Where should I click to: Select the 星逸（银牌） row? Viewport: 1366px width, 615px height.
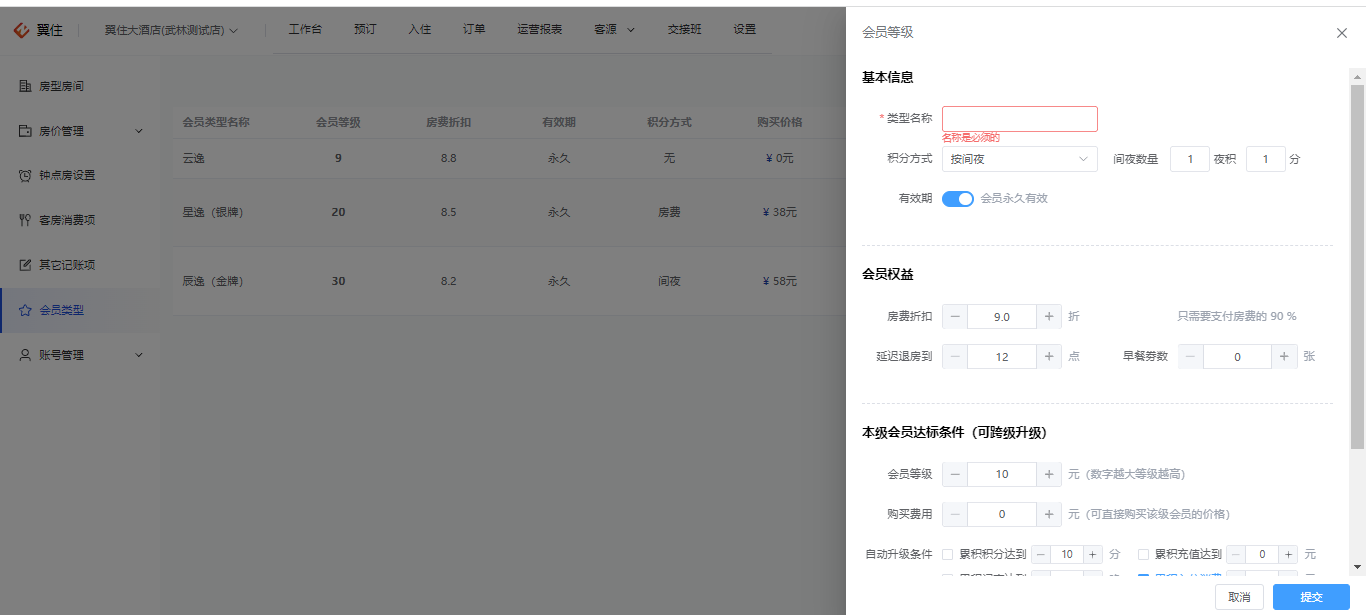(510, 212)
